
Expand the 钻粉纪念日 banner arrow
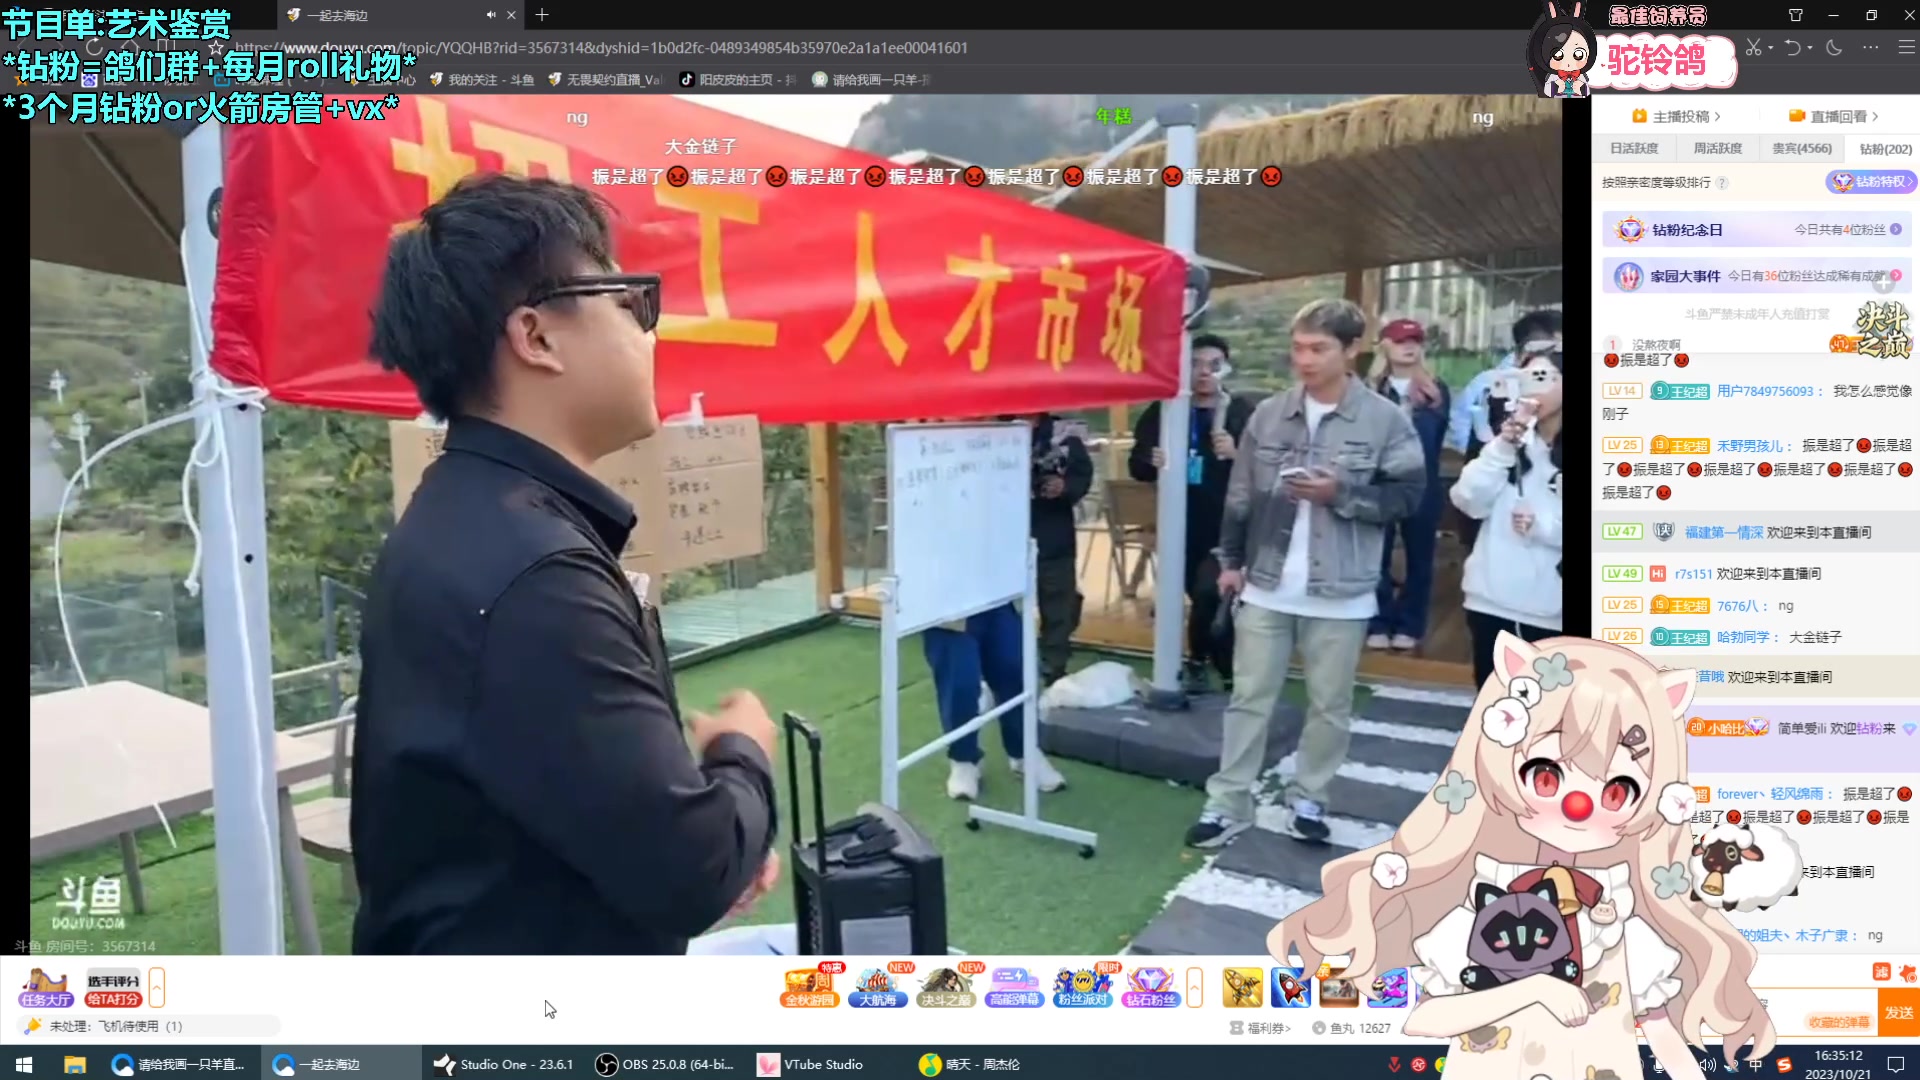(x=1895, y=229)
